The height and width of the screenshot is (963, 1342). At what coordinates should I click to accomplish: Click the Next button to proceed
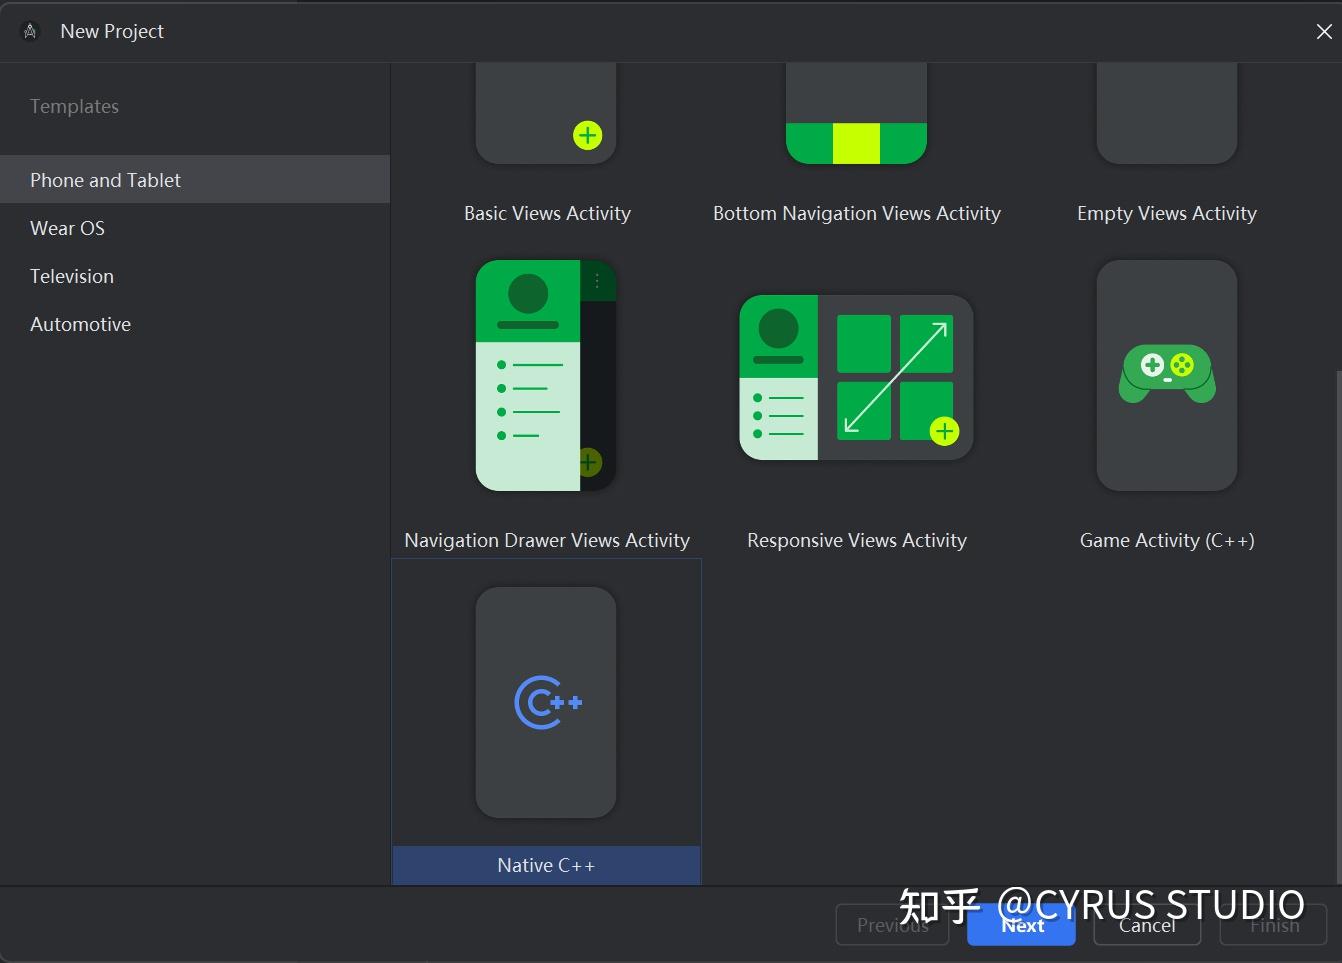click(x=1021, y=925)
